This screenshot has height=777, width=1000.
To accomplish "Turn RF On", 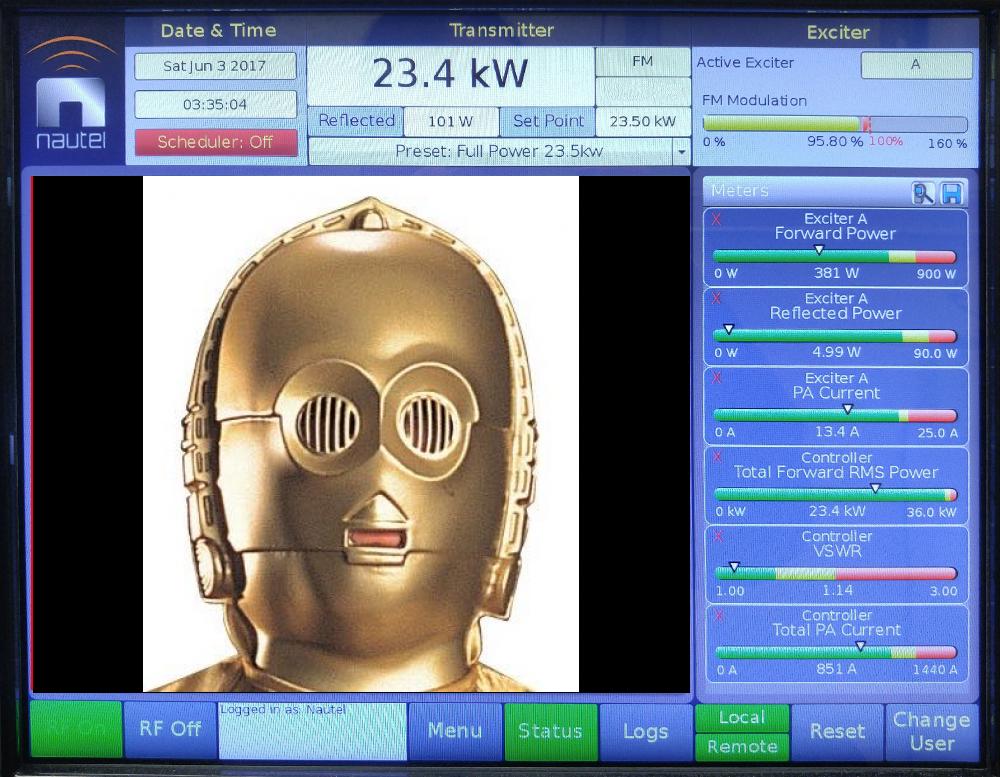I will 75,730.
